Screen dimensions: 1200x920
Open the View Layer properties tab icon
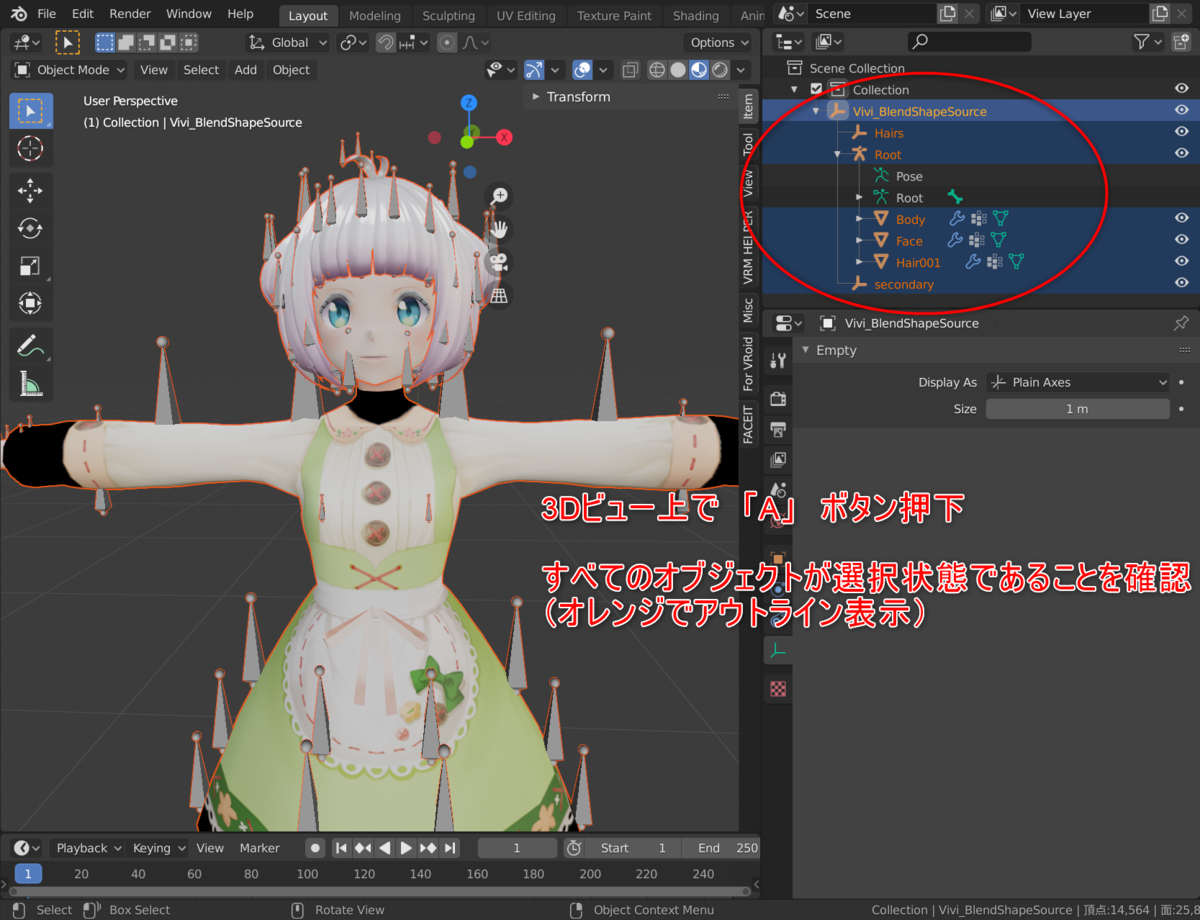coord(778,460)
